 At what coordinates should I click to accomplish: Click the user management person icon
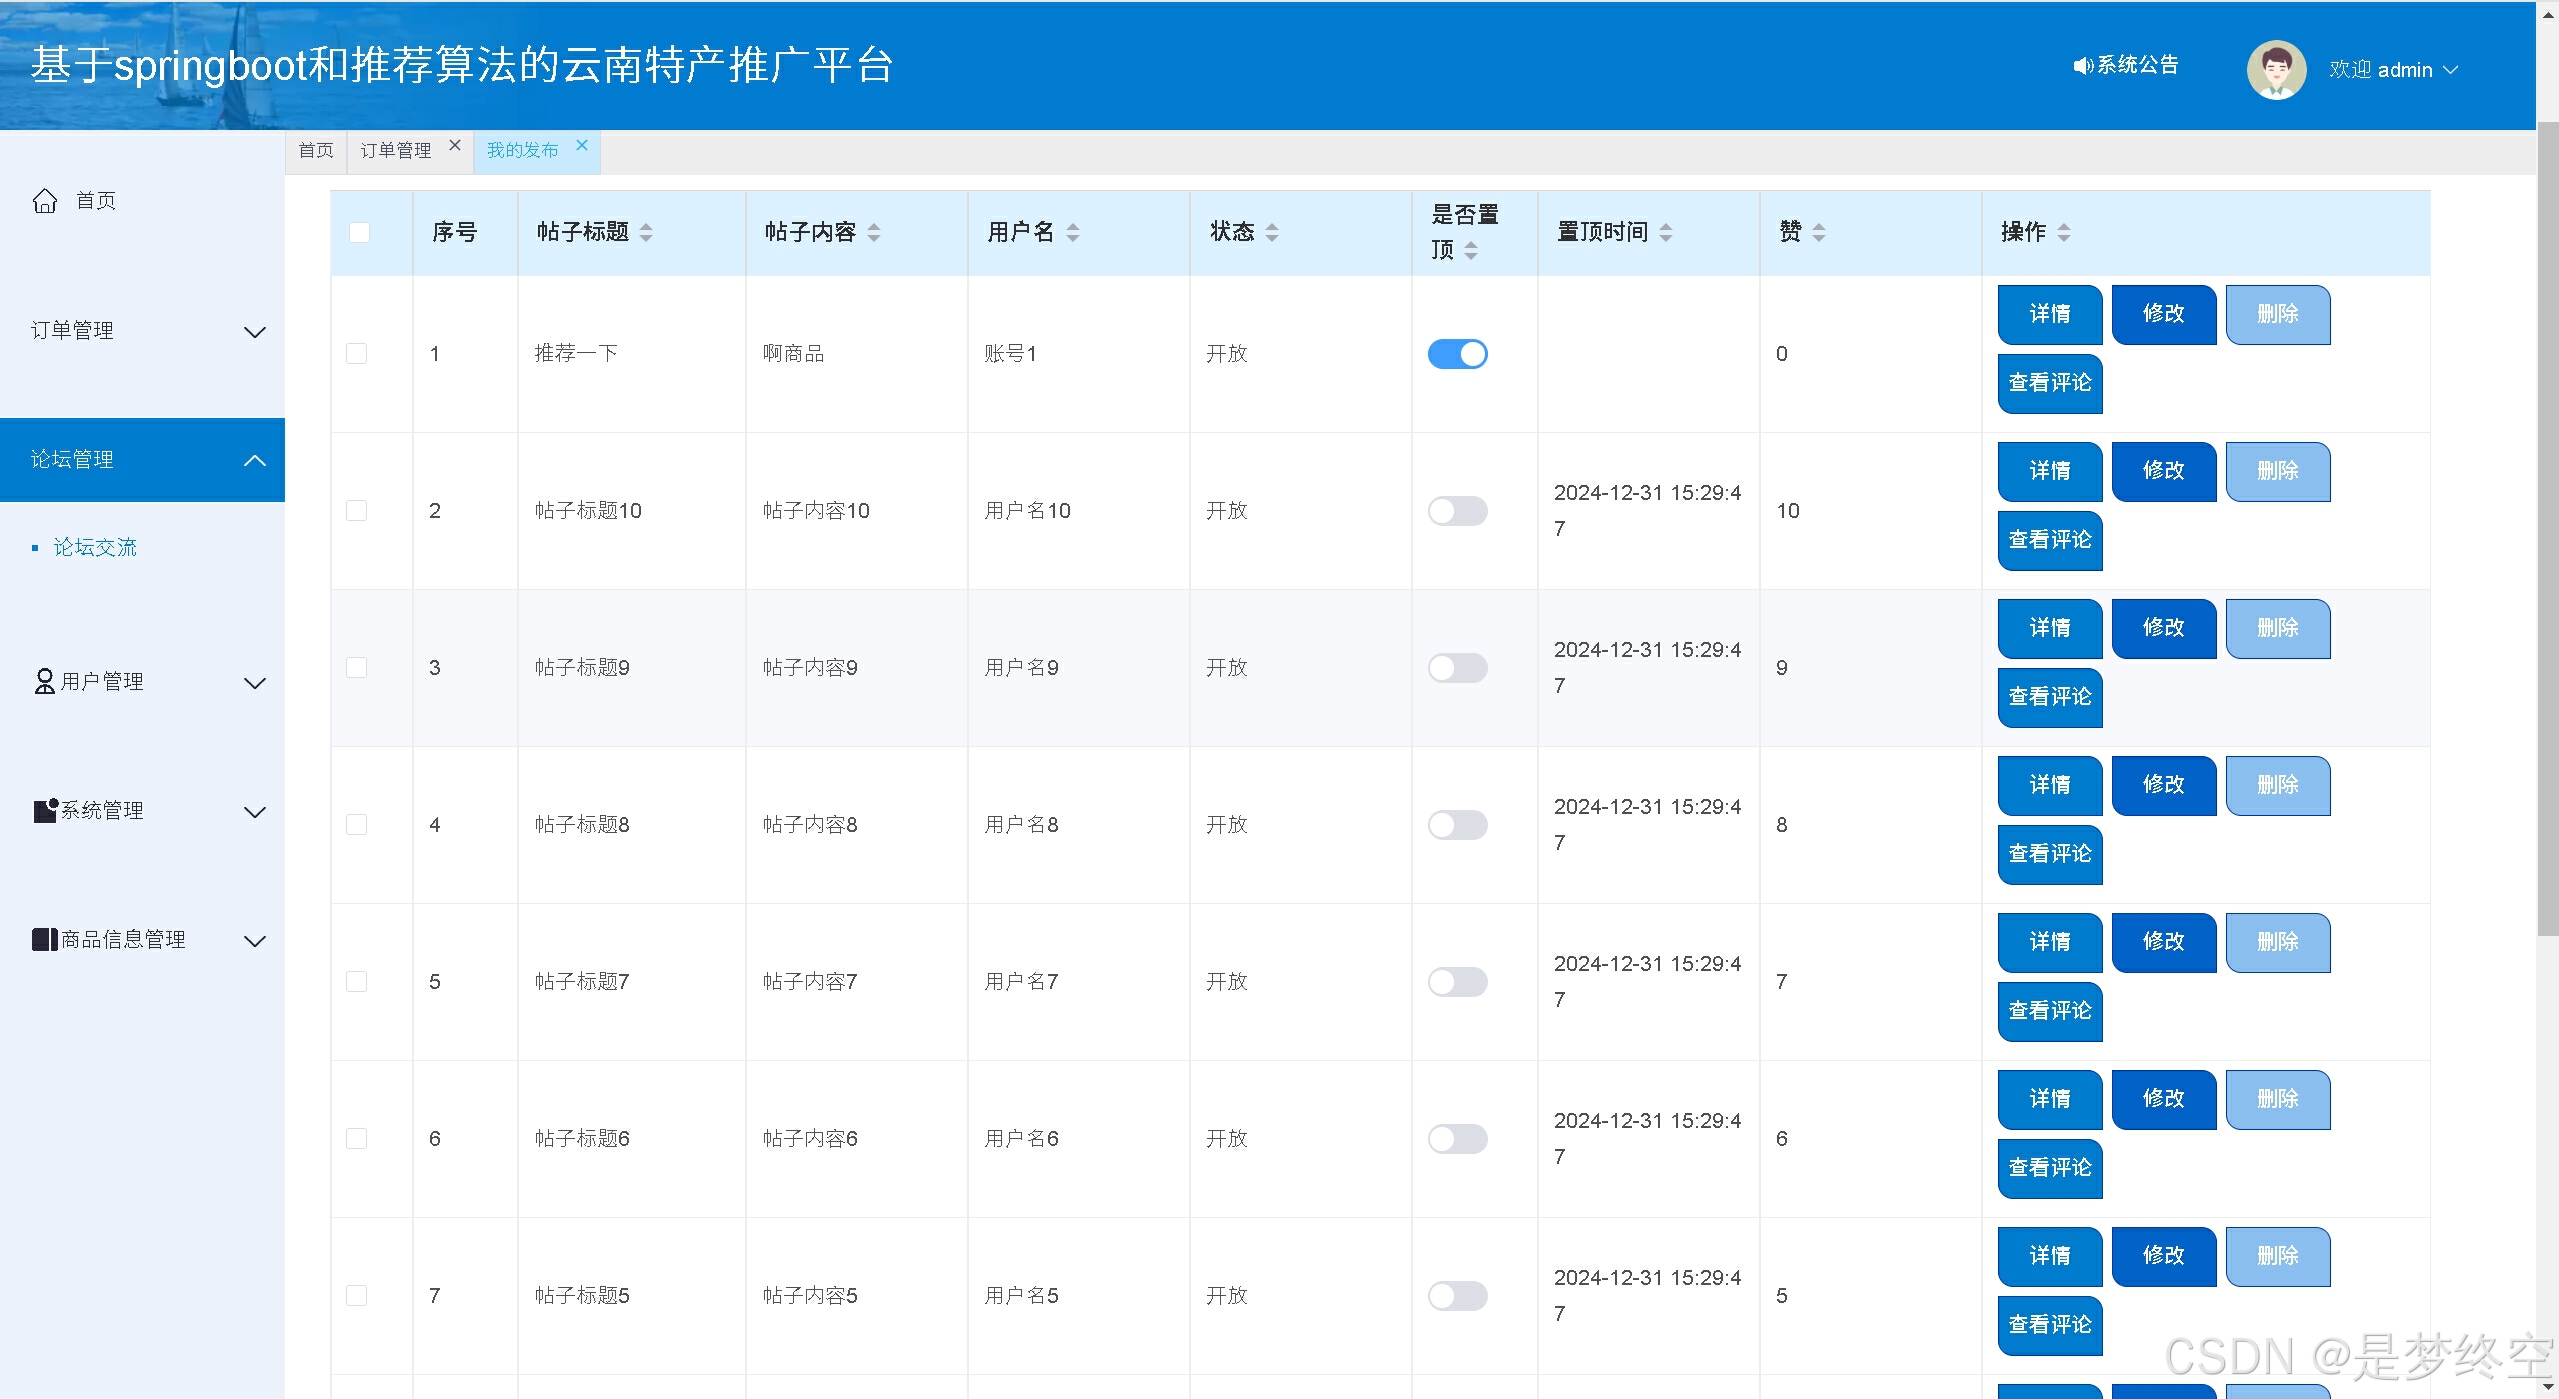click(x=44, y=682)
